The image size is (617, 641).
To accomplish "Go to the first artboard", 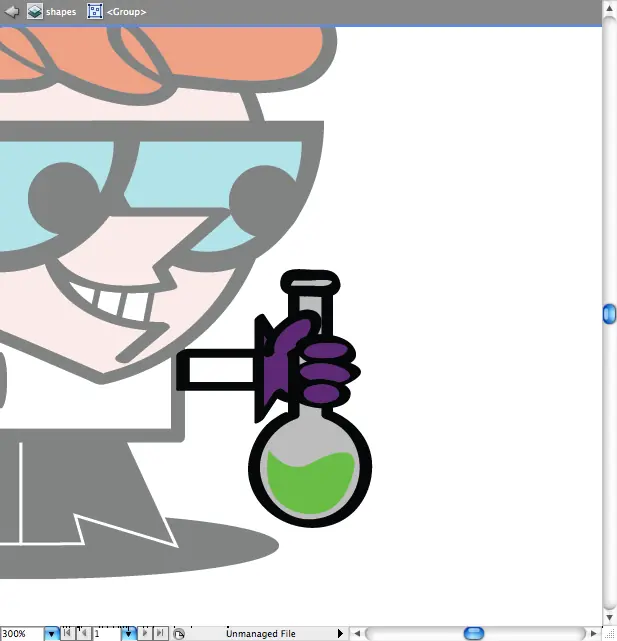I will [68, 633].
